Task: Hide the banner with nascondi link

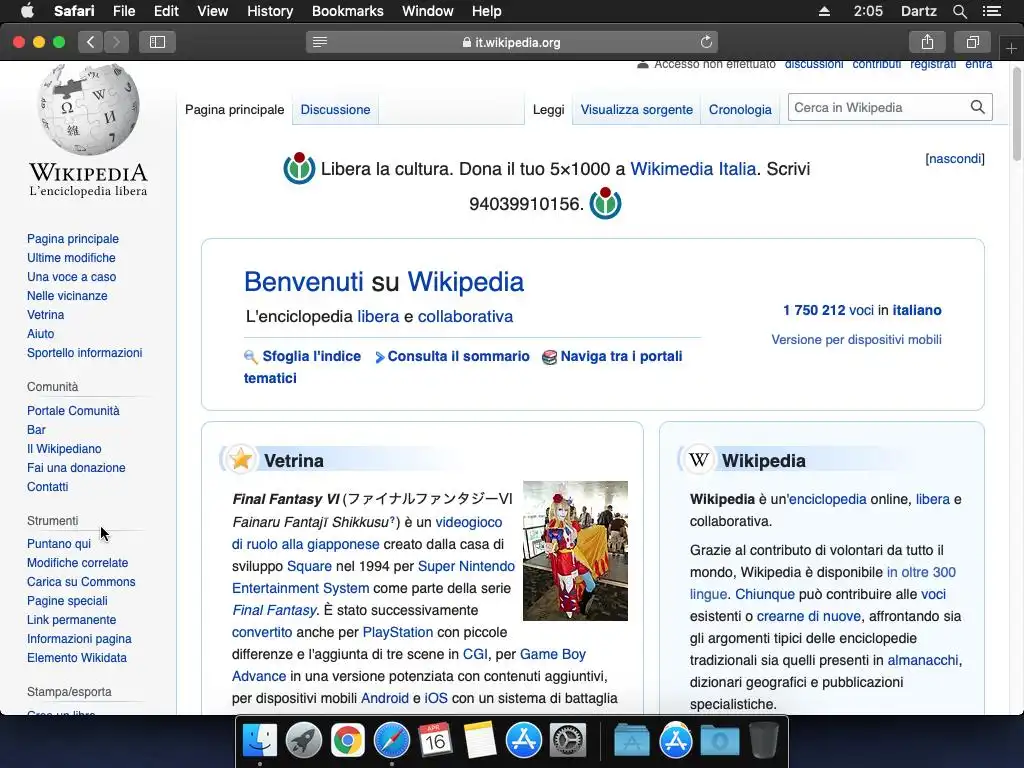Action: point(955,159)
